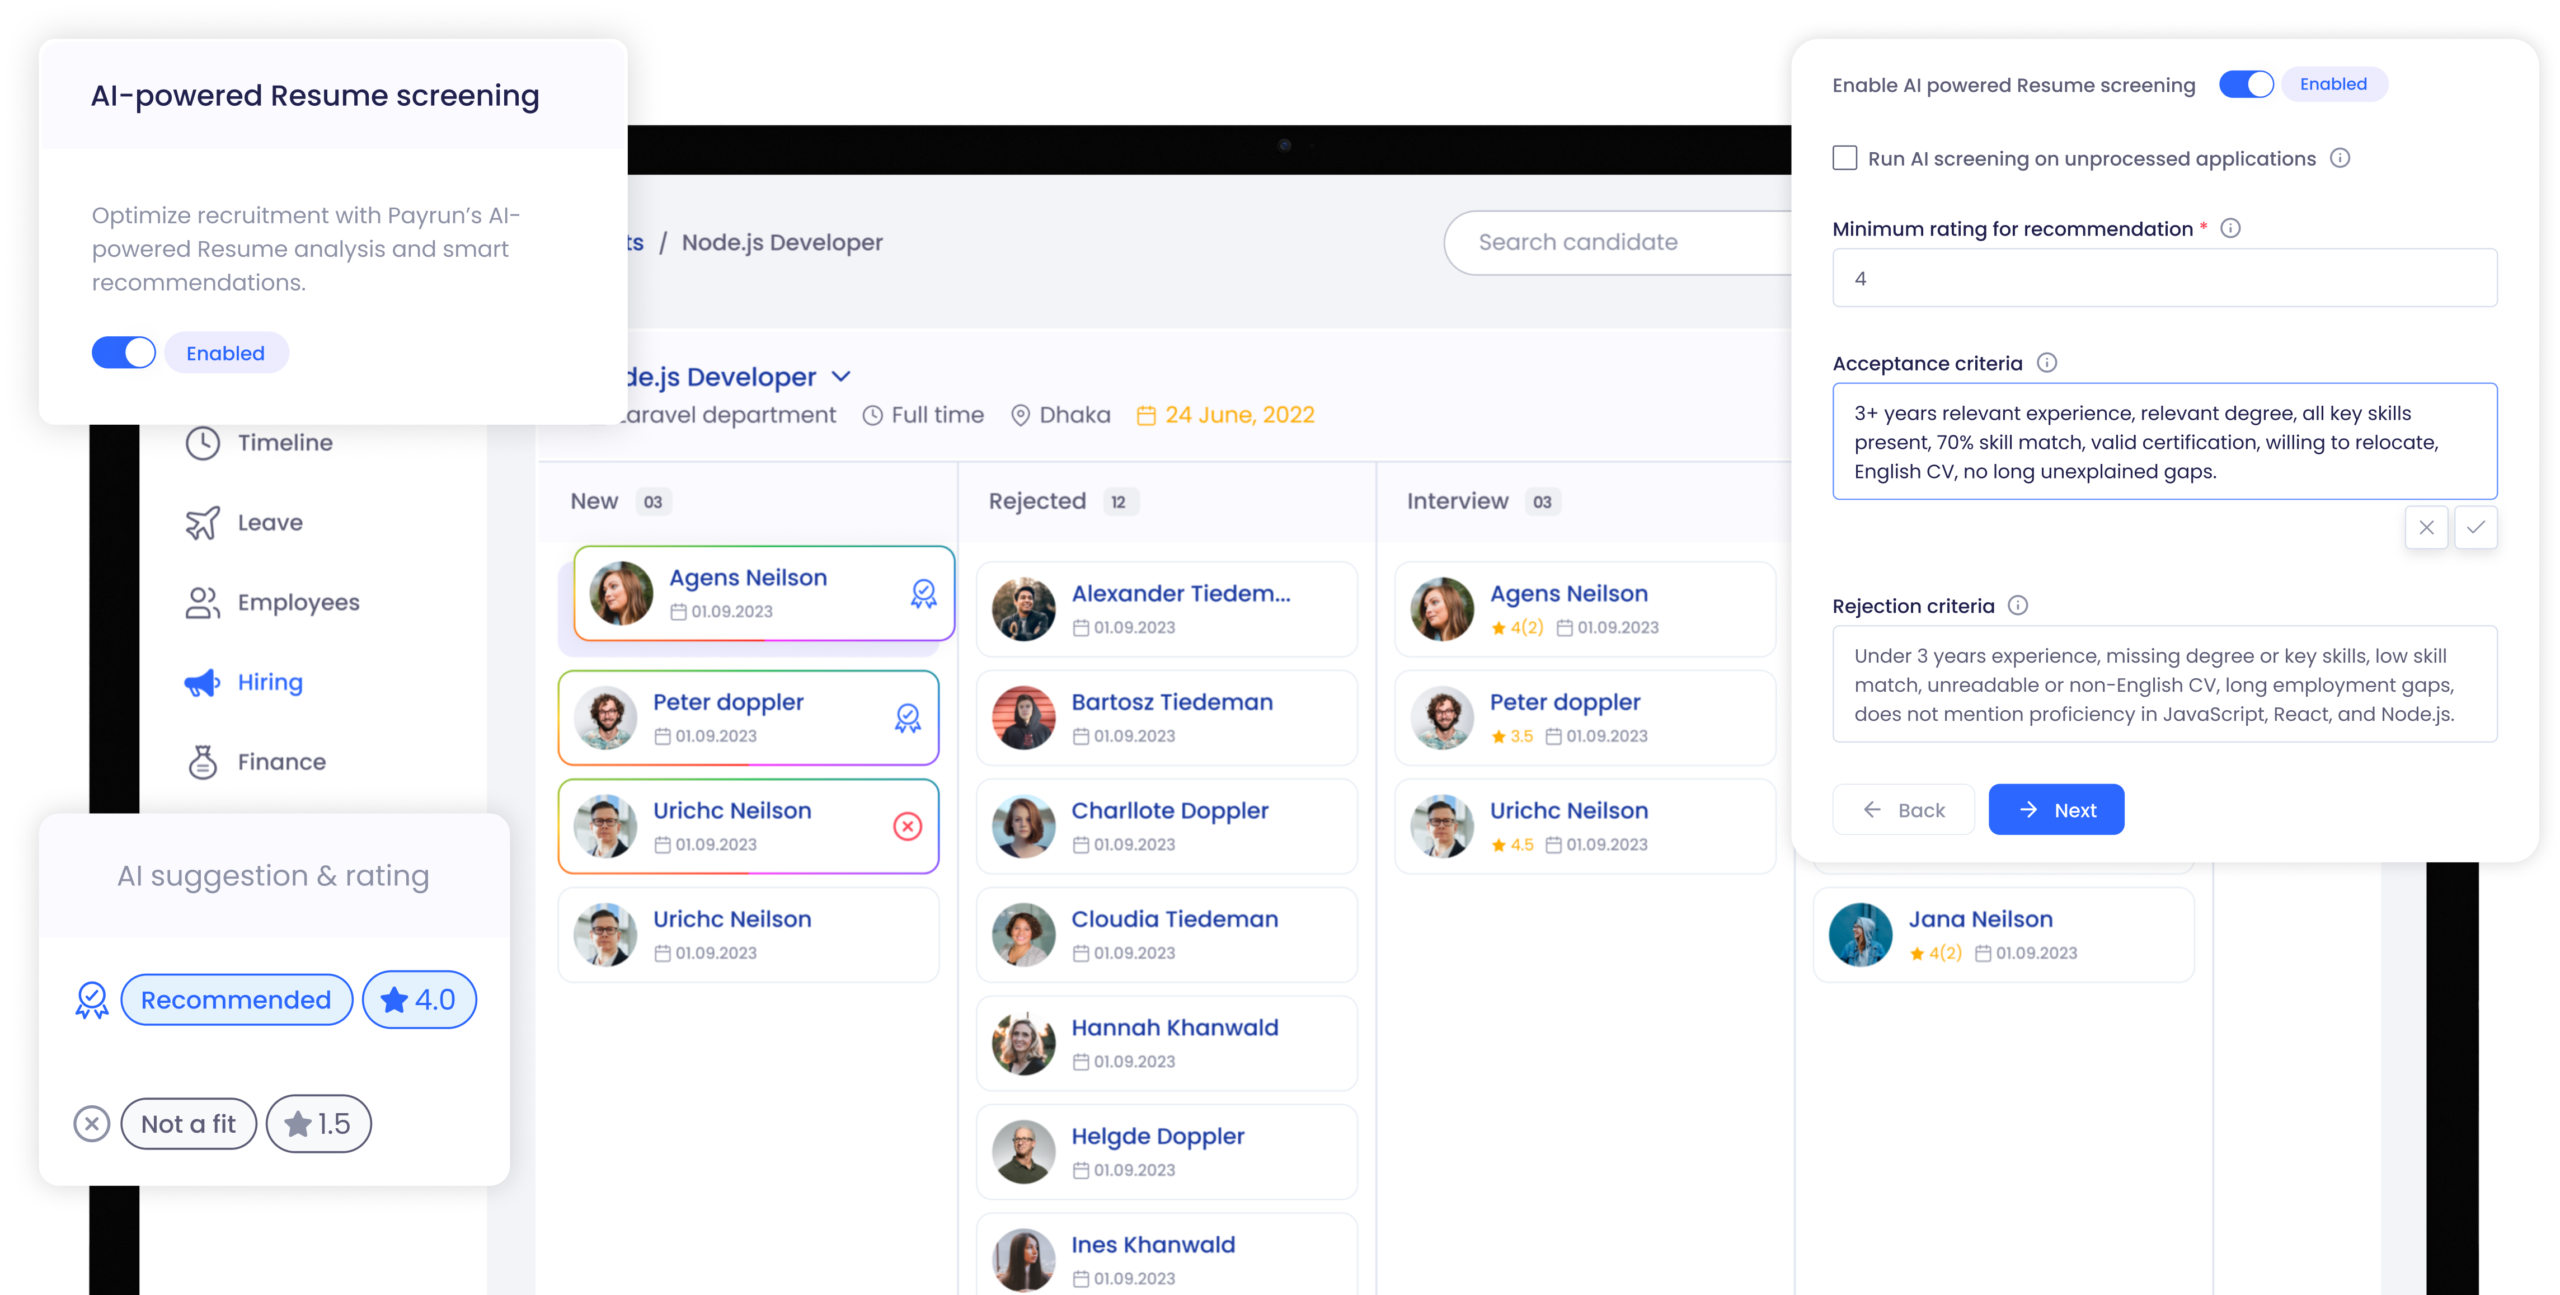Click the Next button
The image size is (2560, 1295).
tap(2056, 810)
